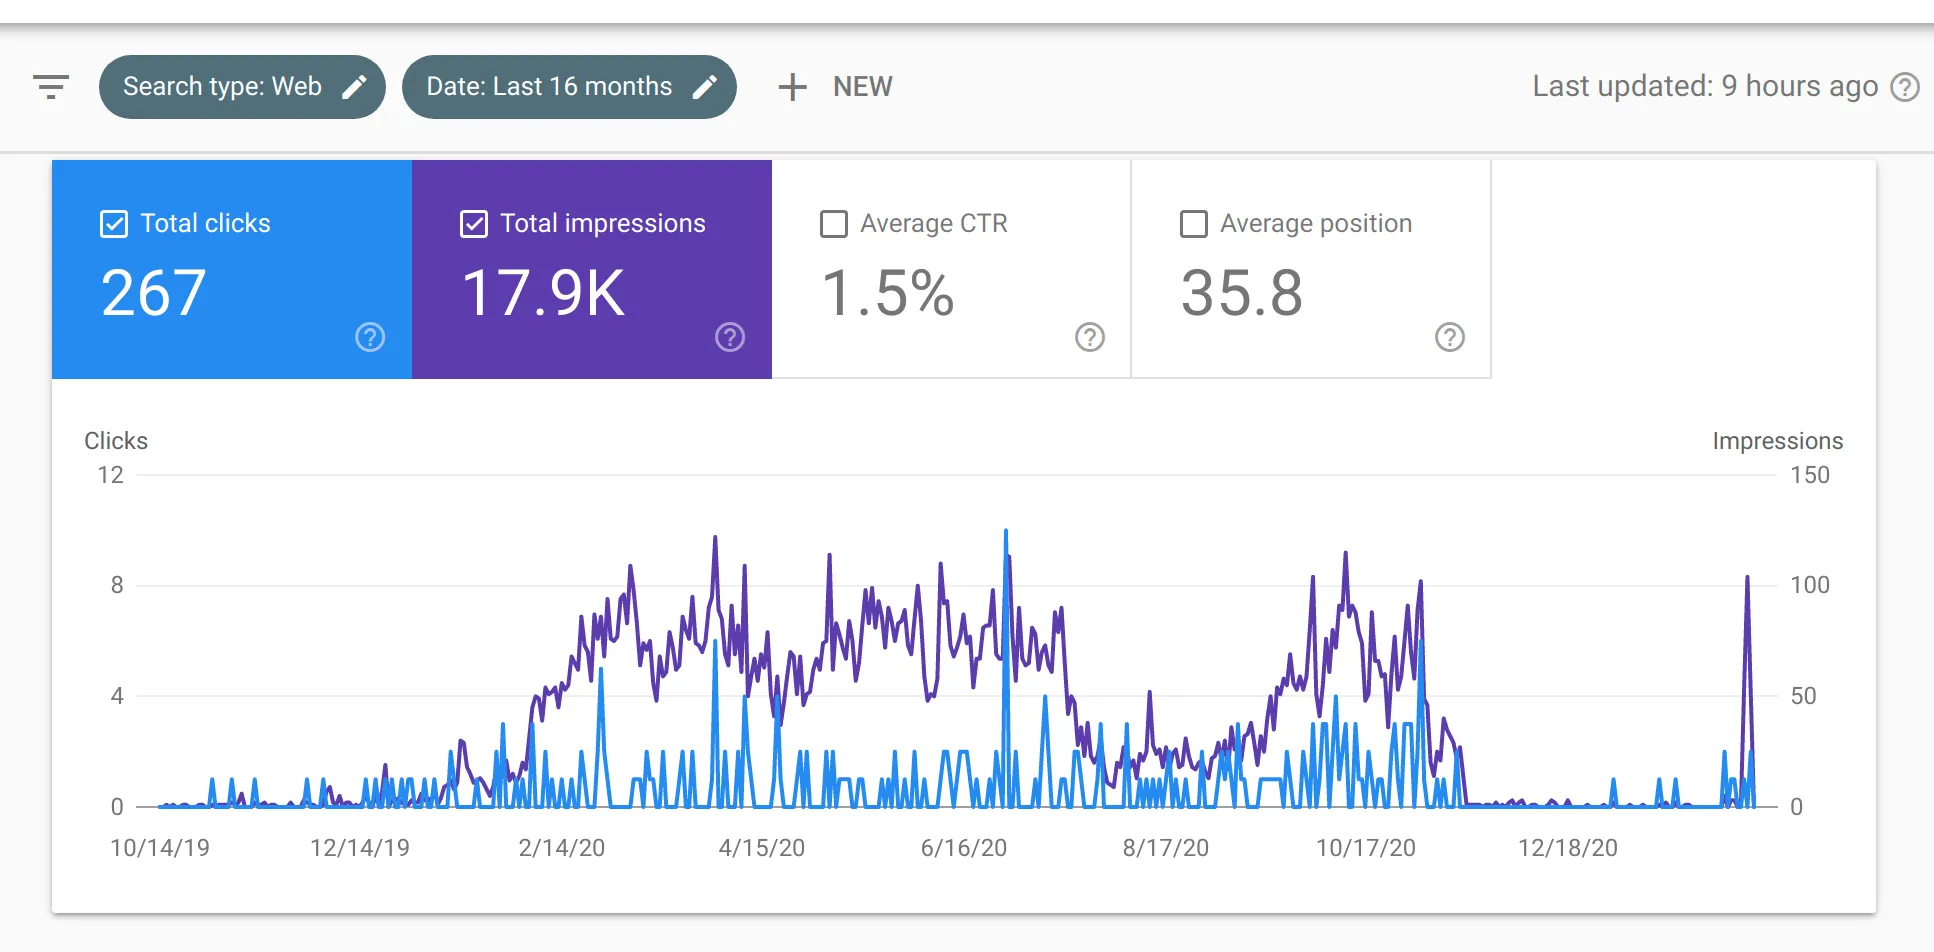
Task: Click the 6/16/20 date label
Action: pos(964,848)
